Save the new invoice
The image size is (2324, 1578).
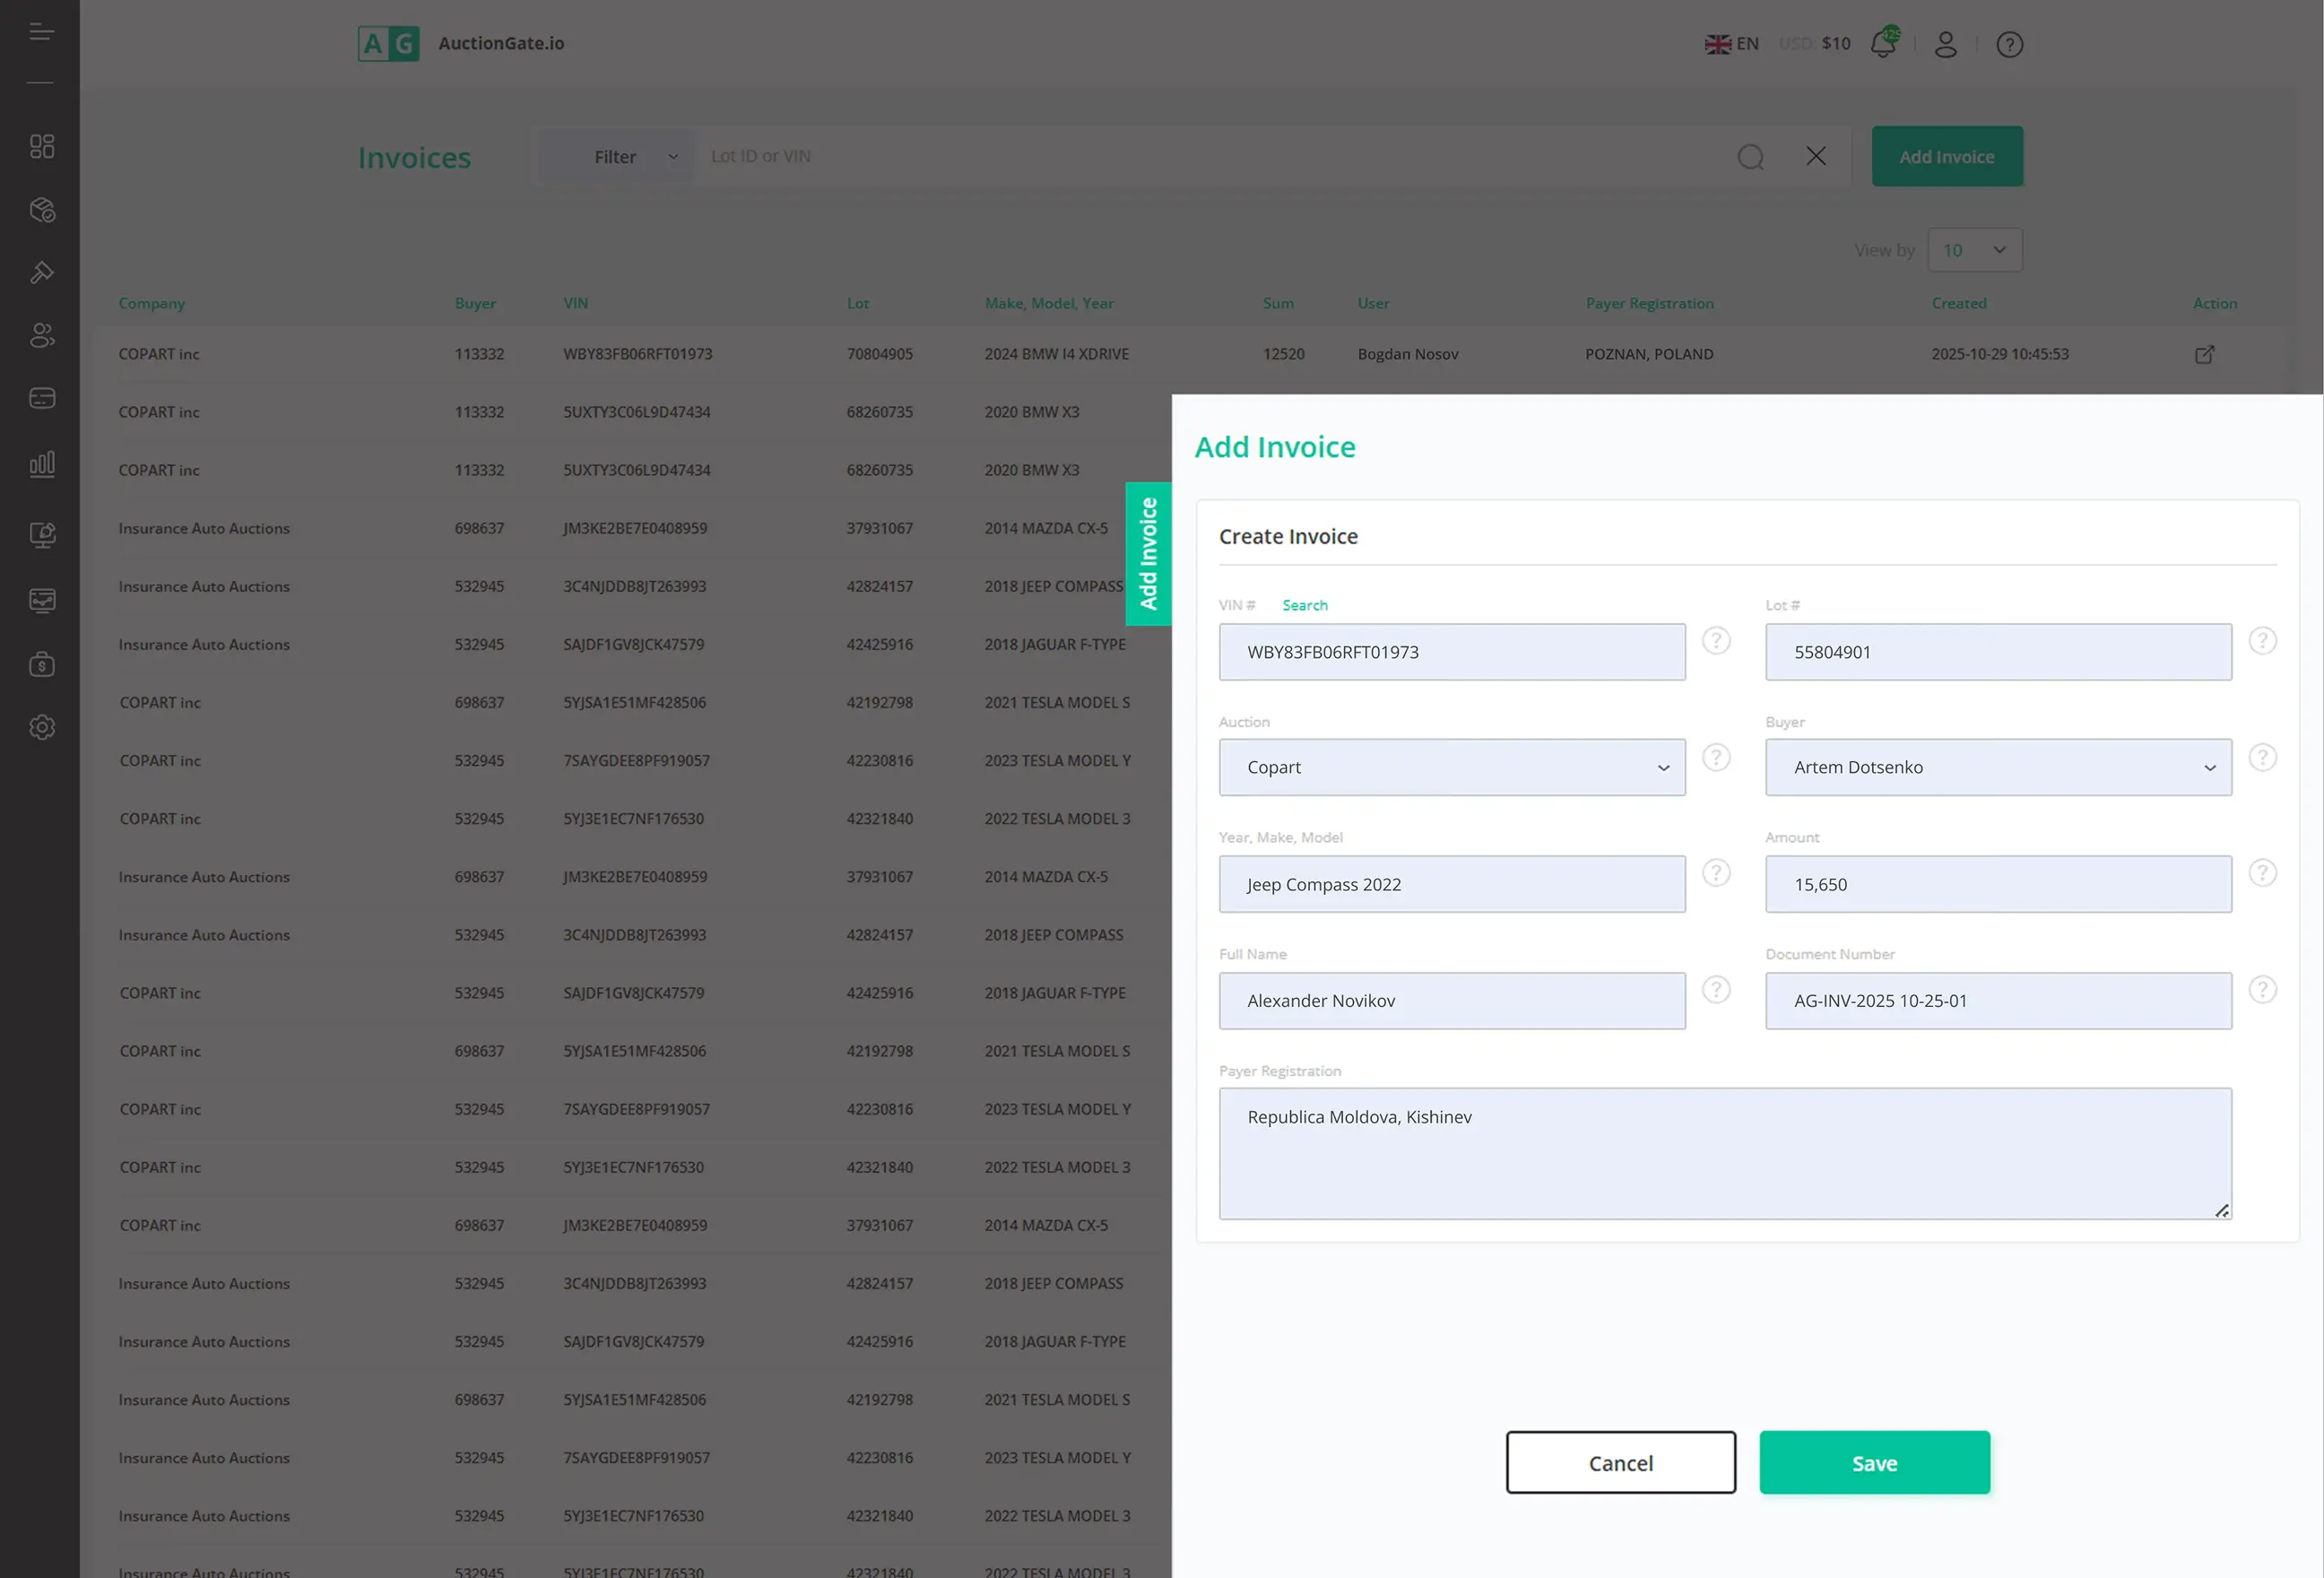[x=1874, y=1462]
